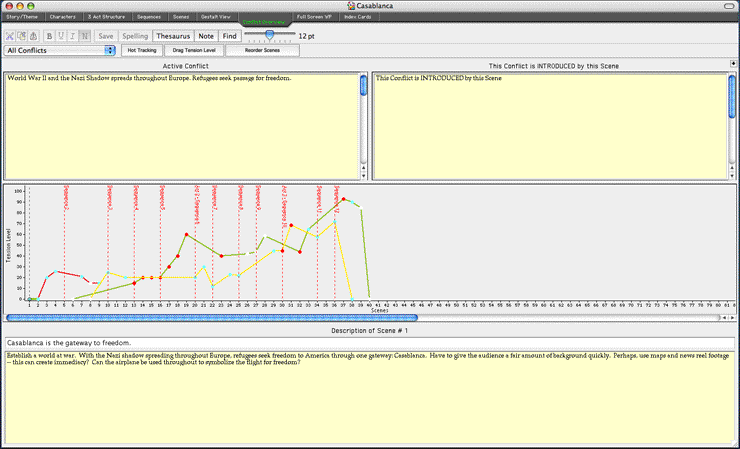This screenshot has height=449, width=740.
Task: Toggle Bold text formatting
Action: (x=49, y=36)
